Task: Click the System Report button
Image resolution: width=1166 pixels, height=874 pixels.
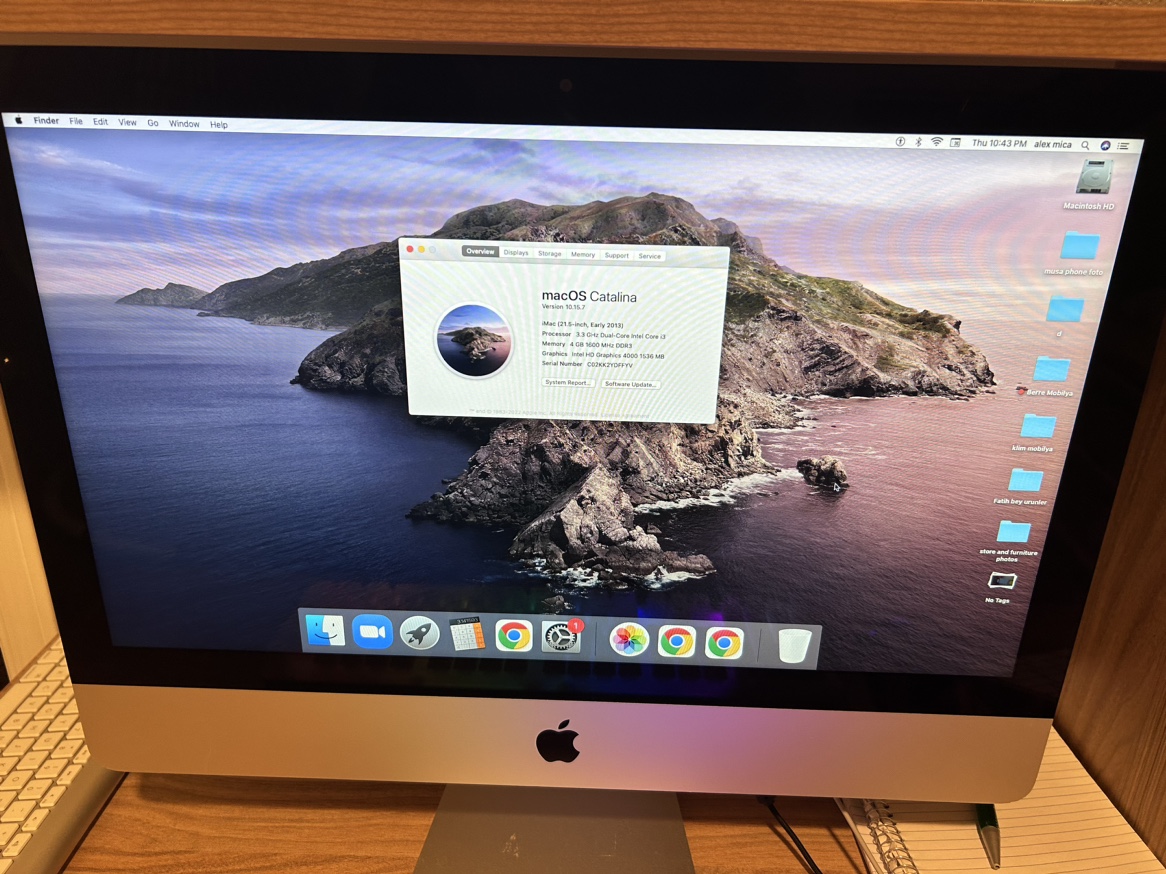Action: tap(567, 382)
